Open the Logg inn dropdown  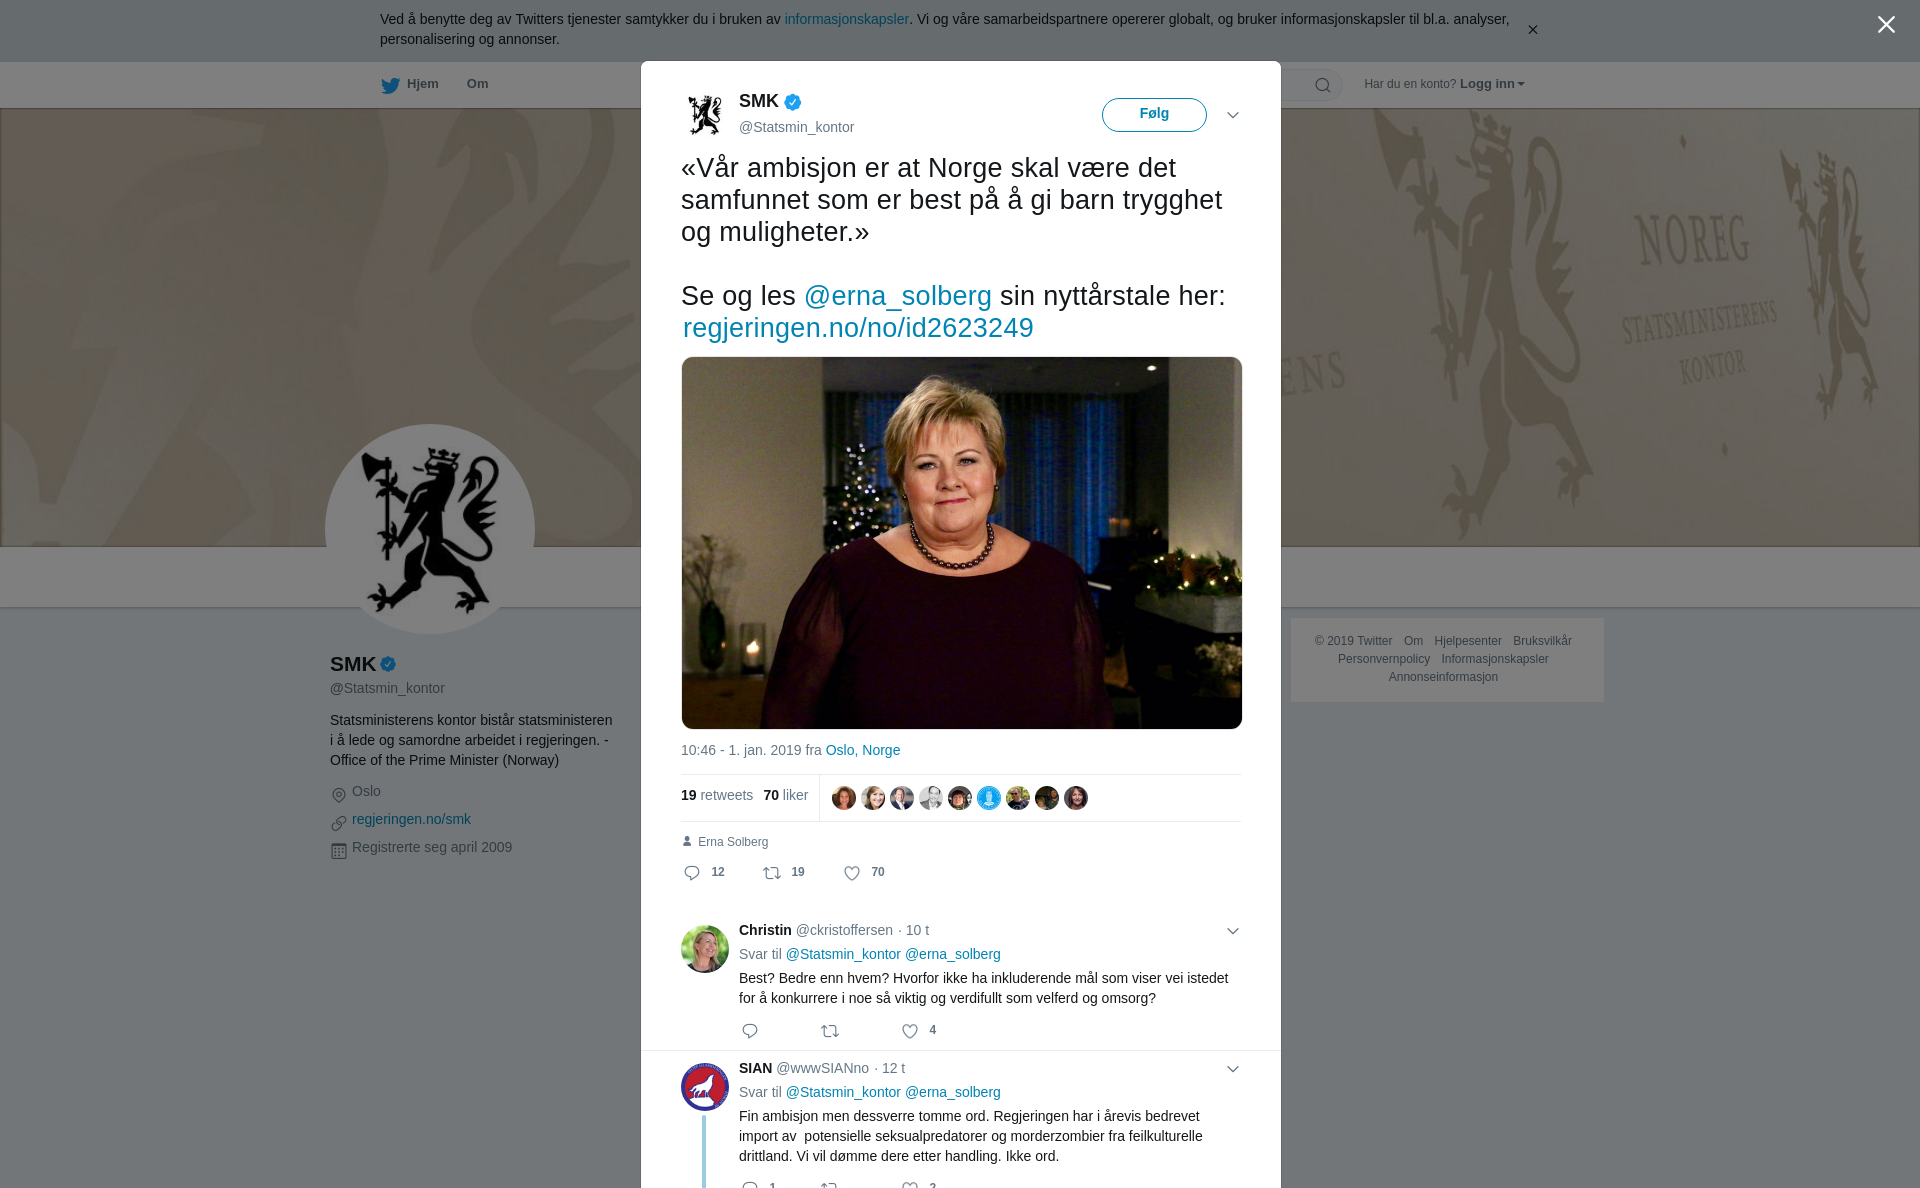1492,84
